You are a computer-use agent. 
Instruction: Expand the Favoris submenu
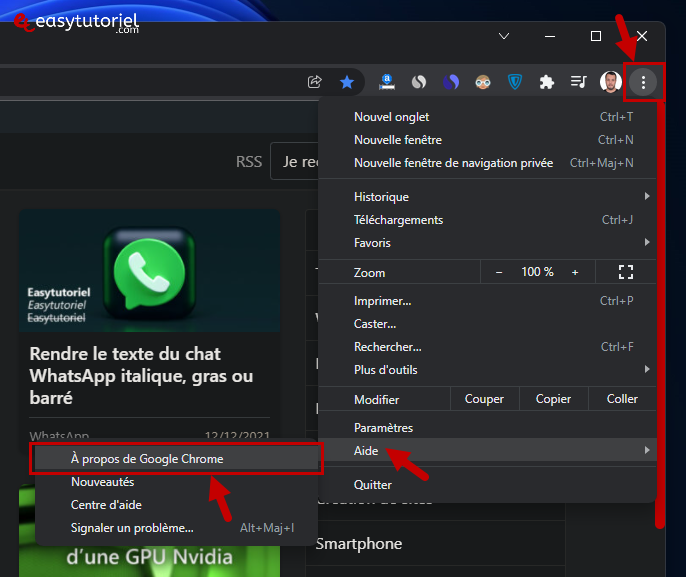tap(487, 243)
